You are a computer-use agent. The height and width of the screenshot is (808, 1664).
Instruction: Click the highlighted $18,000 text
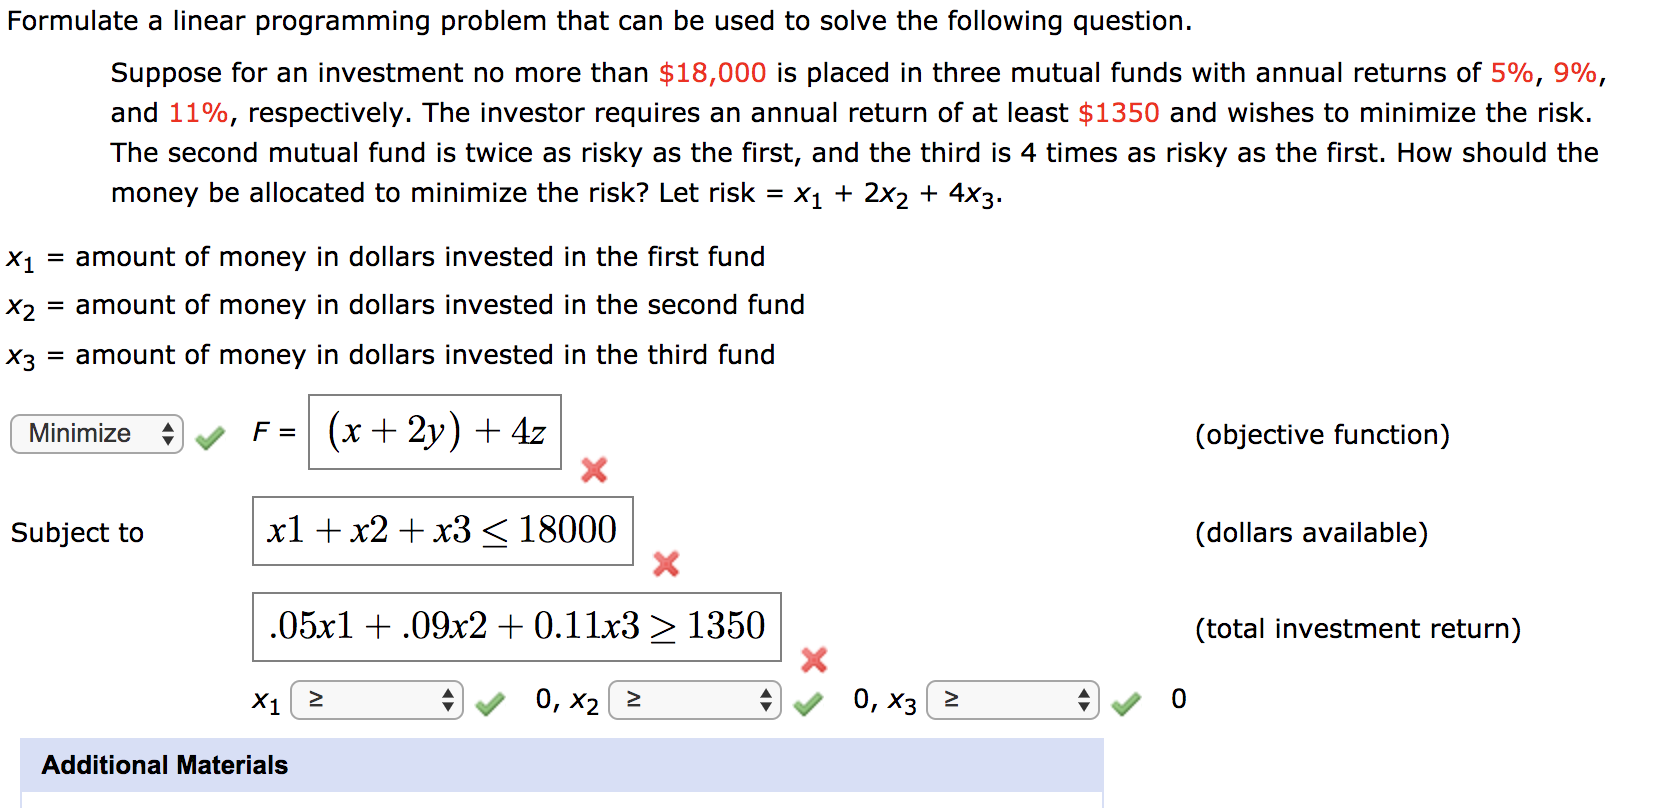coord(712,72)
